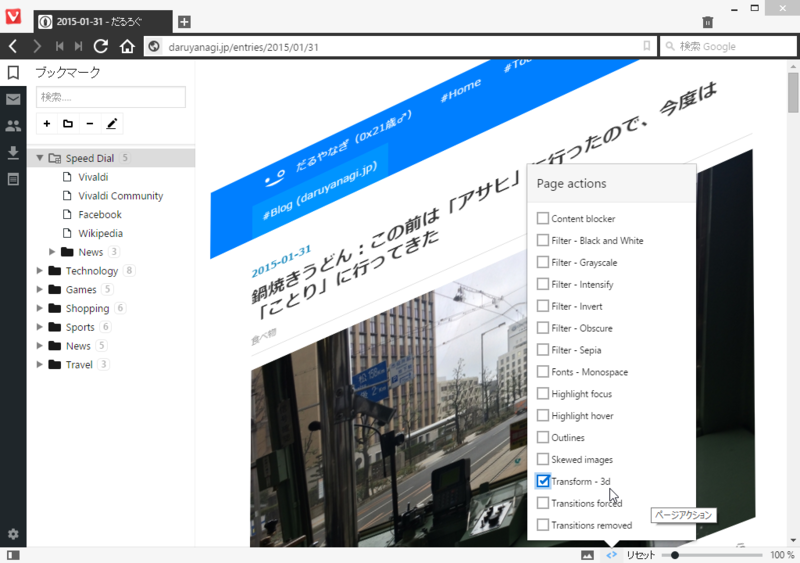Check the Skewed images option
Image resolution: width=800 pixels, height=563 pixels.
pos(543,459)
